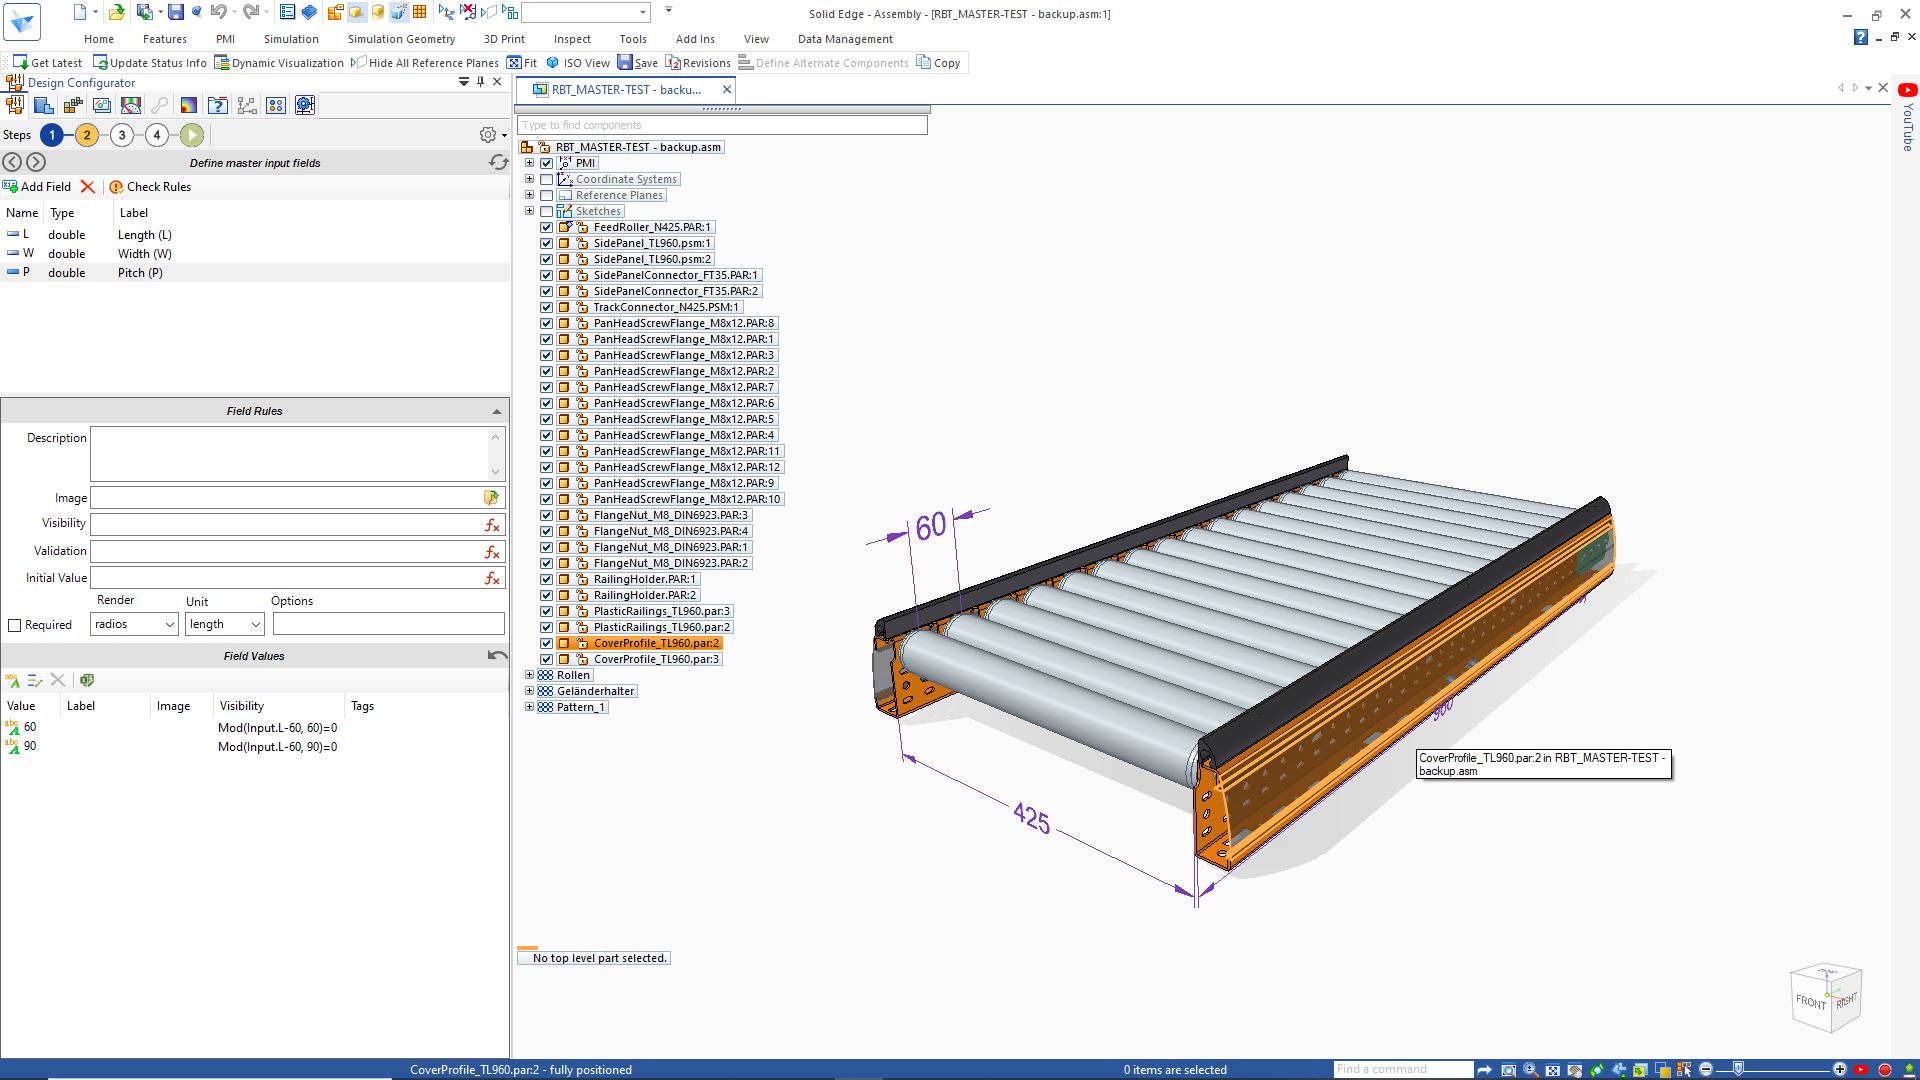Open the Data Management ribbon tab
This screenshot has width=1920, height=1080.
pyautogui.click(x=843, y=39)
